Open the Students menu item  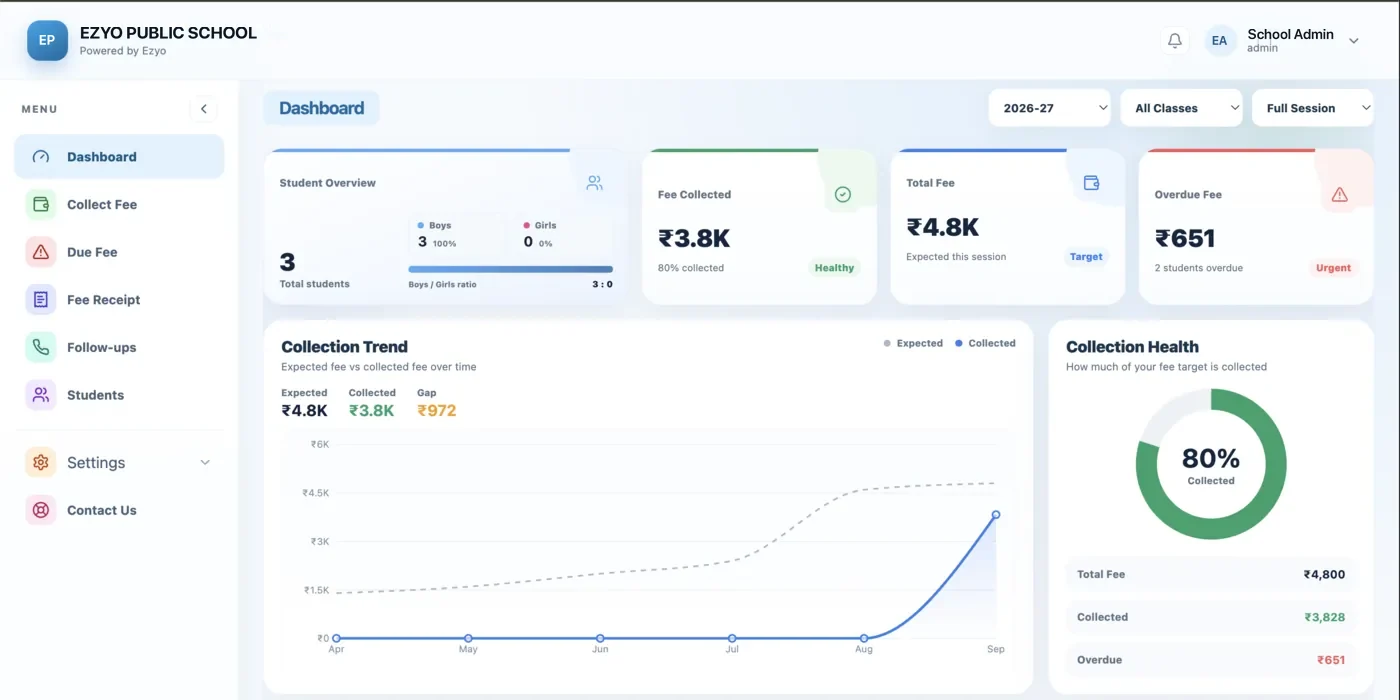click(x=119, y=395)
